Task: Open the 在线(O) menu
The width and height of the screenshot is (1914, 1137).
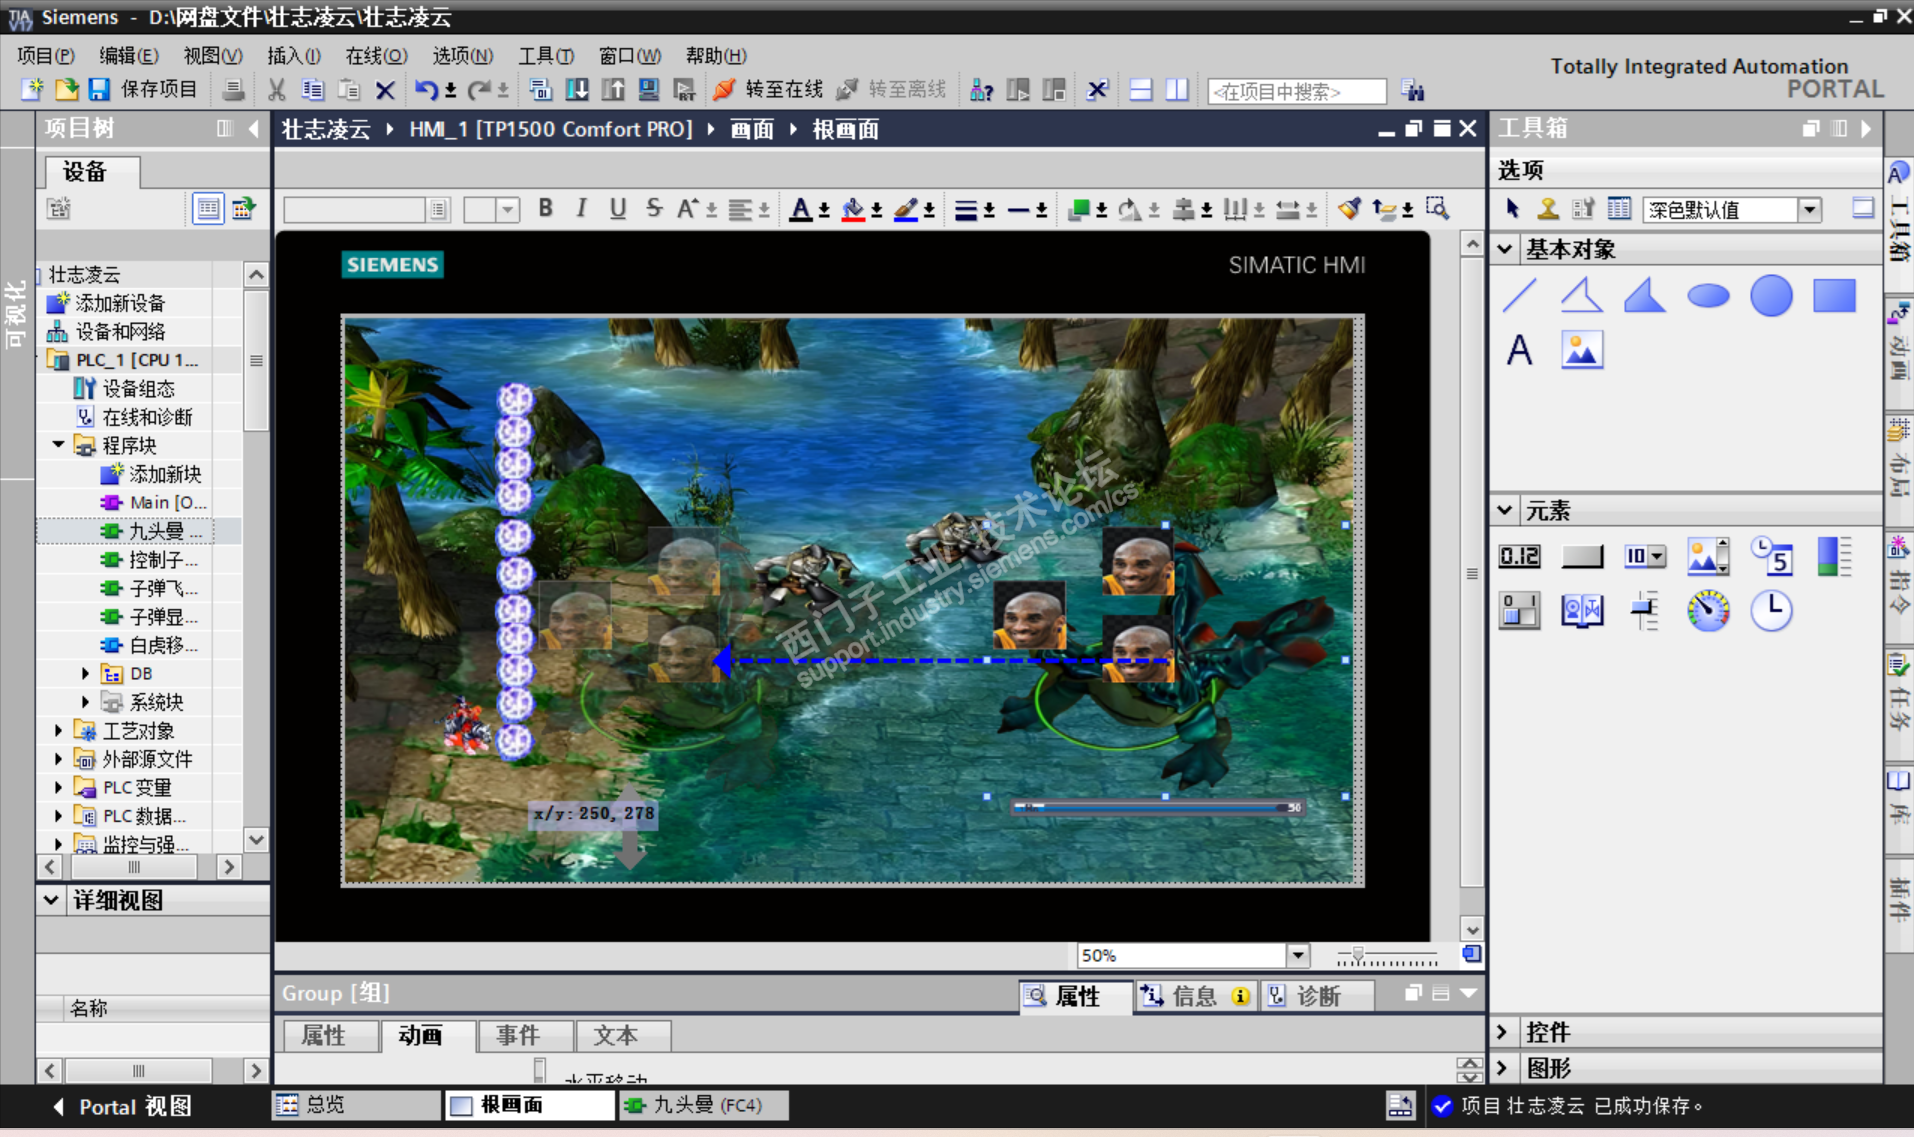Action: 376,56
